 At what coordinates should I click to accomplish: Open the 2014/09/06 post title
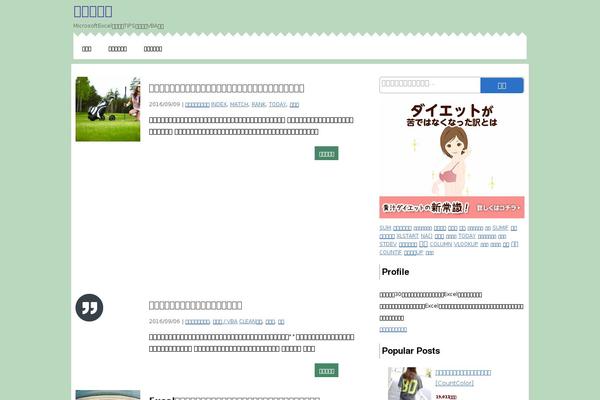[x=196, y=305]
